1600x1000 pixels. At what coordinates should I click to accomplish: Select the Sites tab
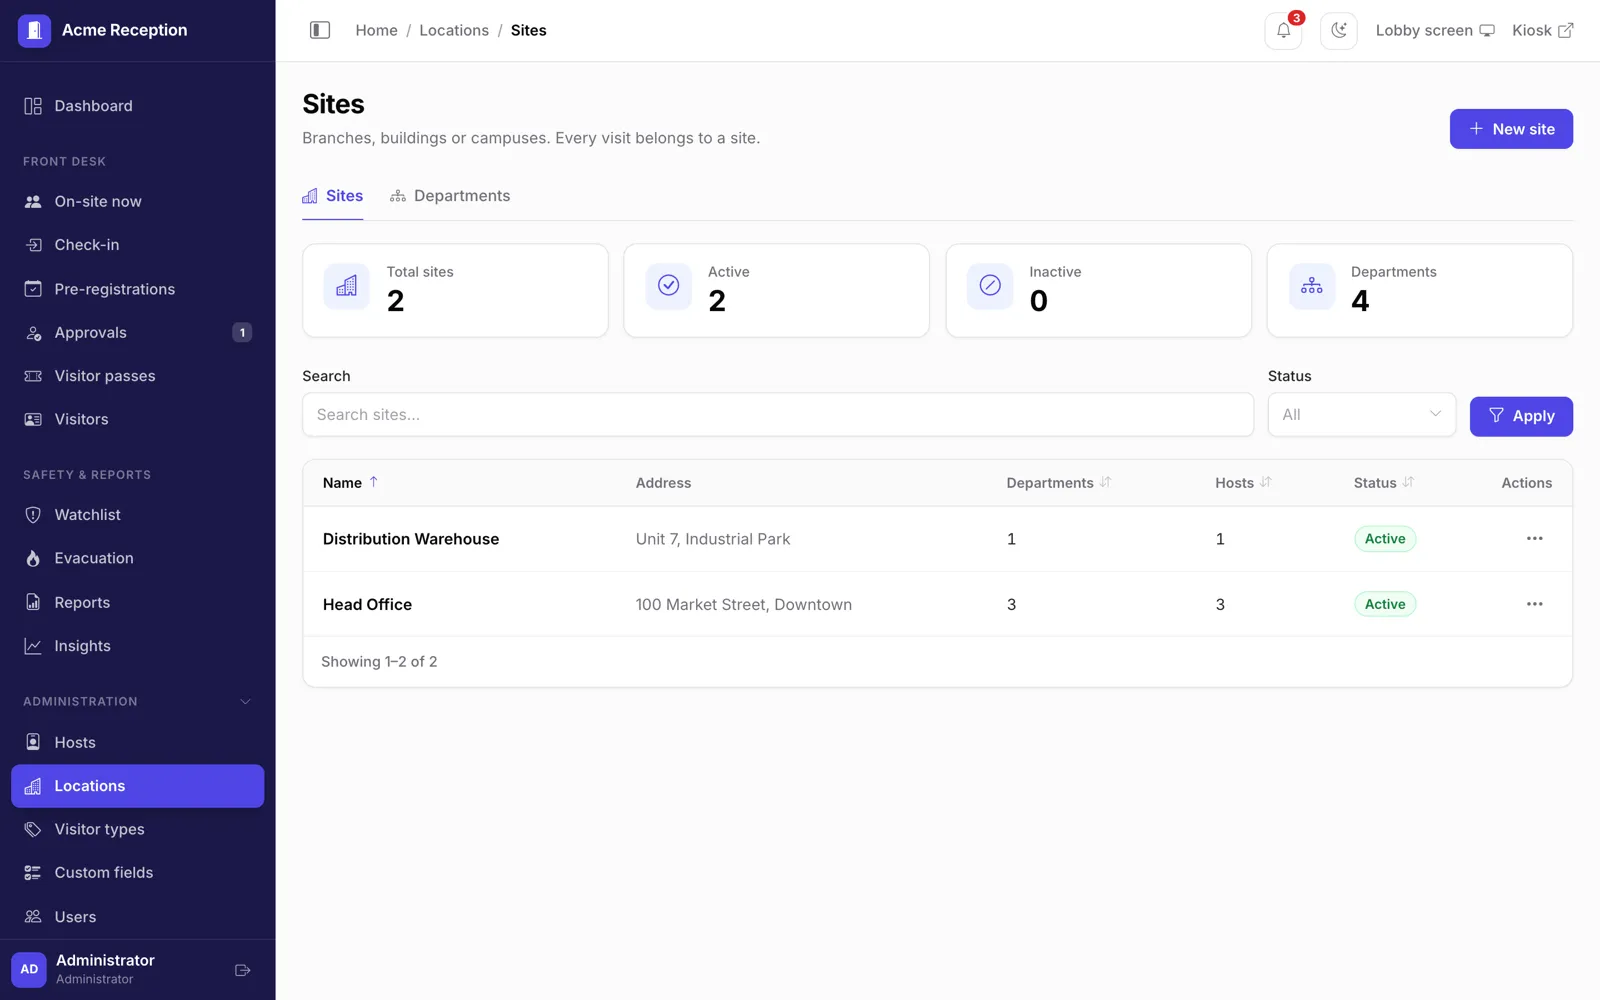tap(333, 196)
